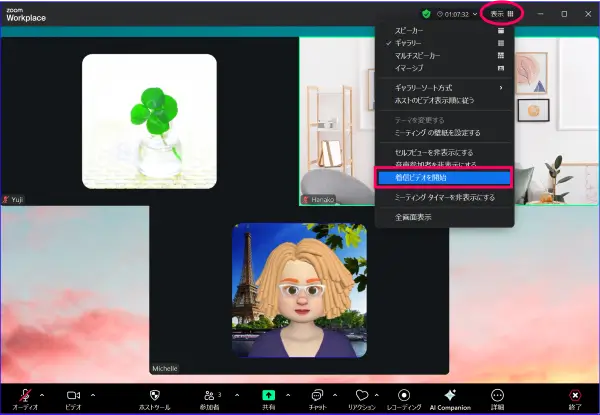Click the Michelle name label
Image resolution: width=600 pixels, height=415 pixels.
coord(165,369)
